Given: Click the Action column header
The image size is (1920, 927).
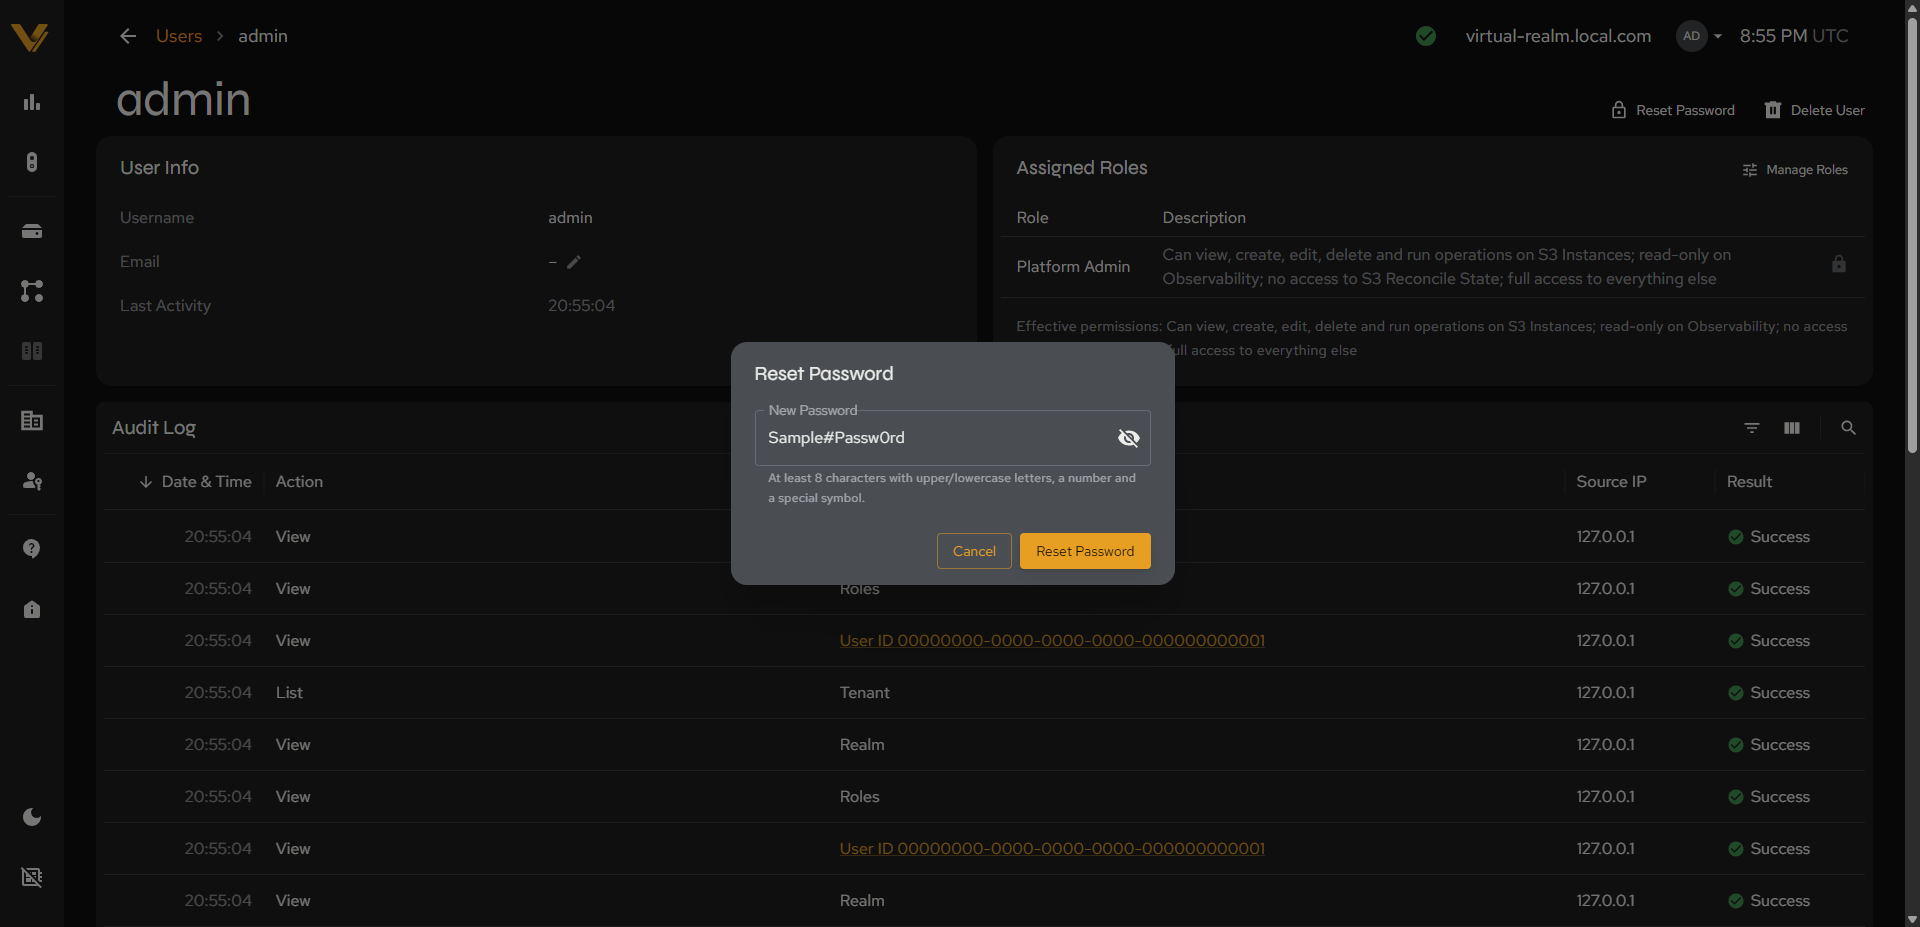Looking at the screenshot, I should 299,482.
